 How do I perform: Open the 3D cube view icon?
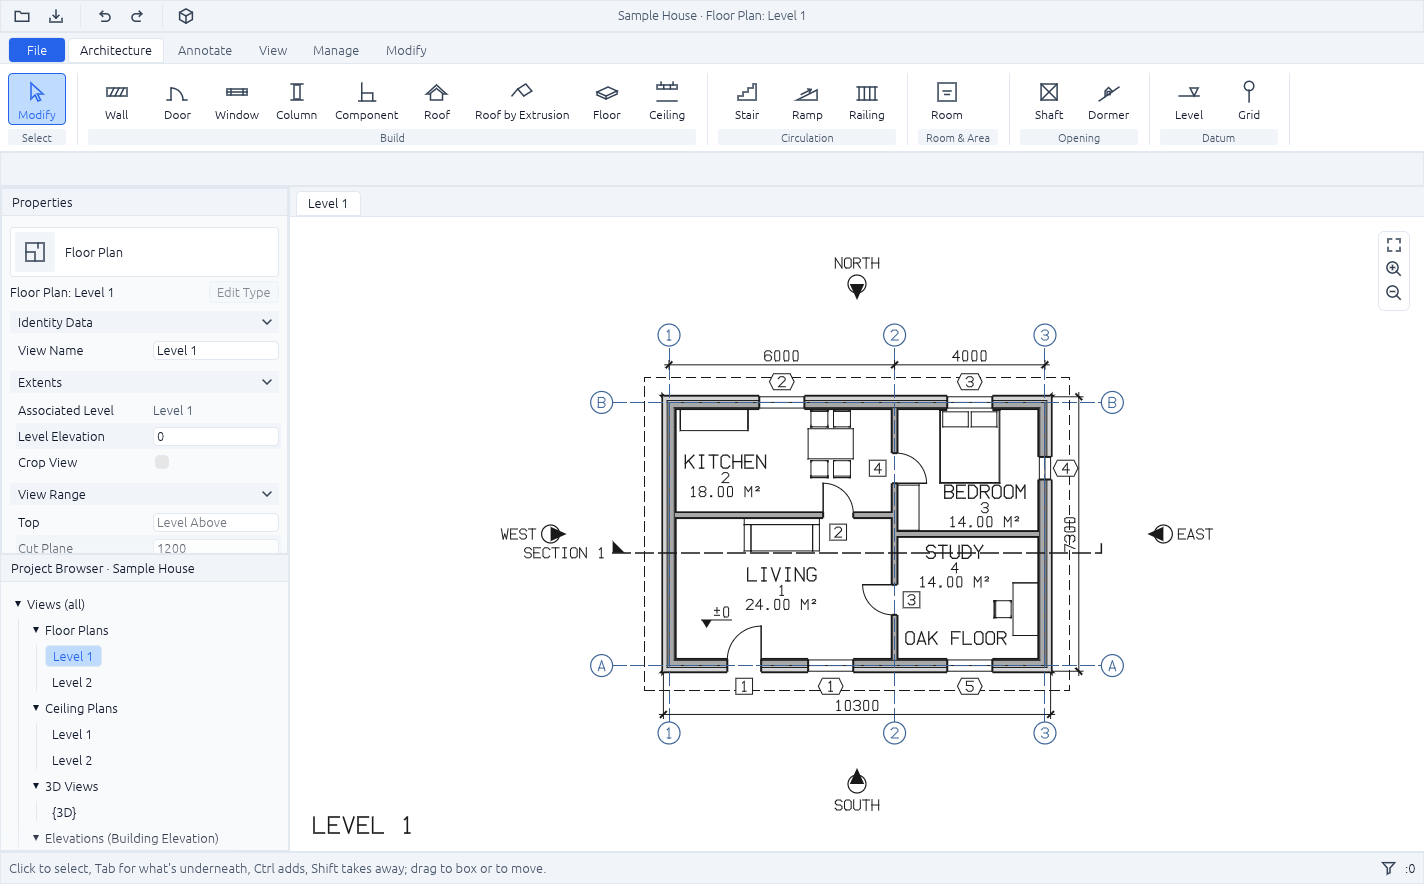(x=186, y=16)
